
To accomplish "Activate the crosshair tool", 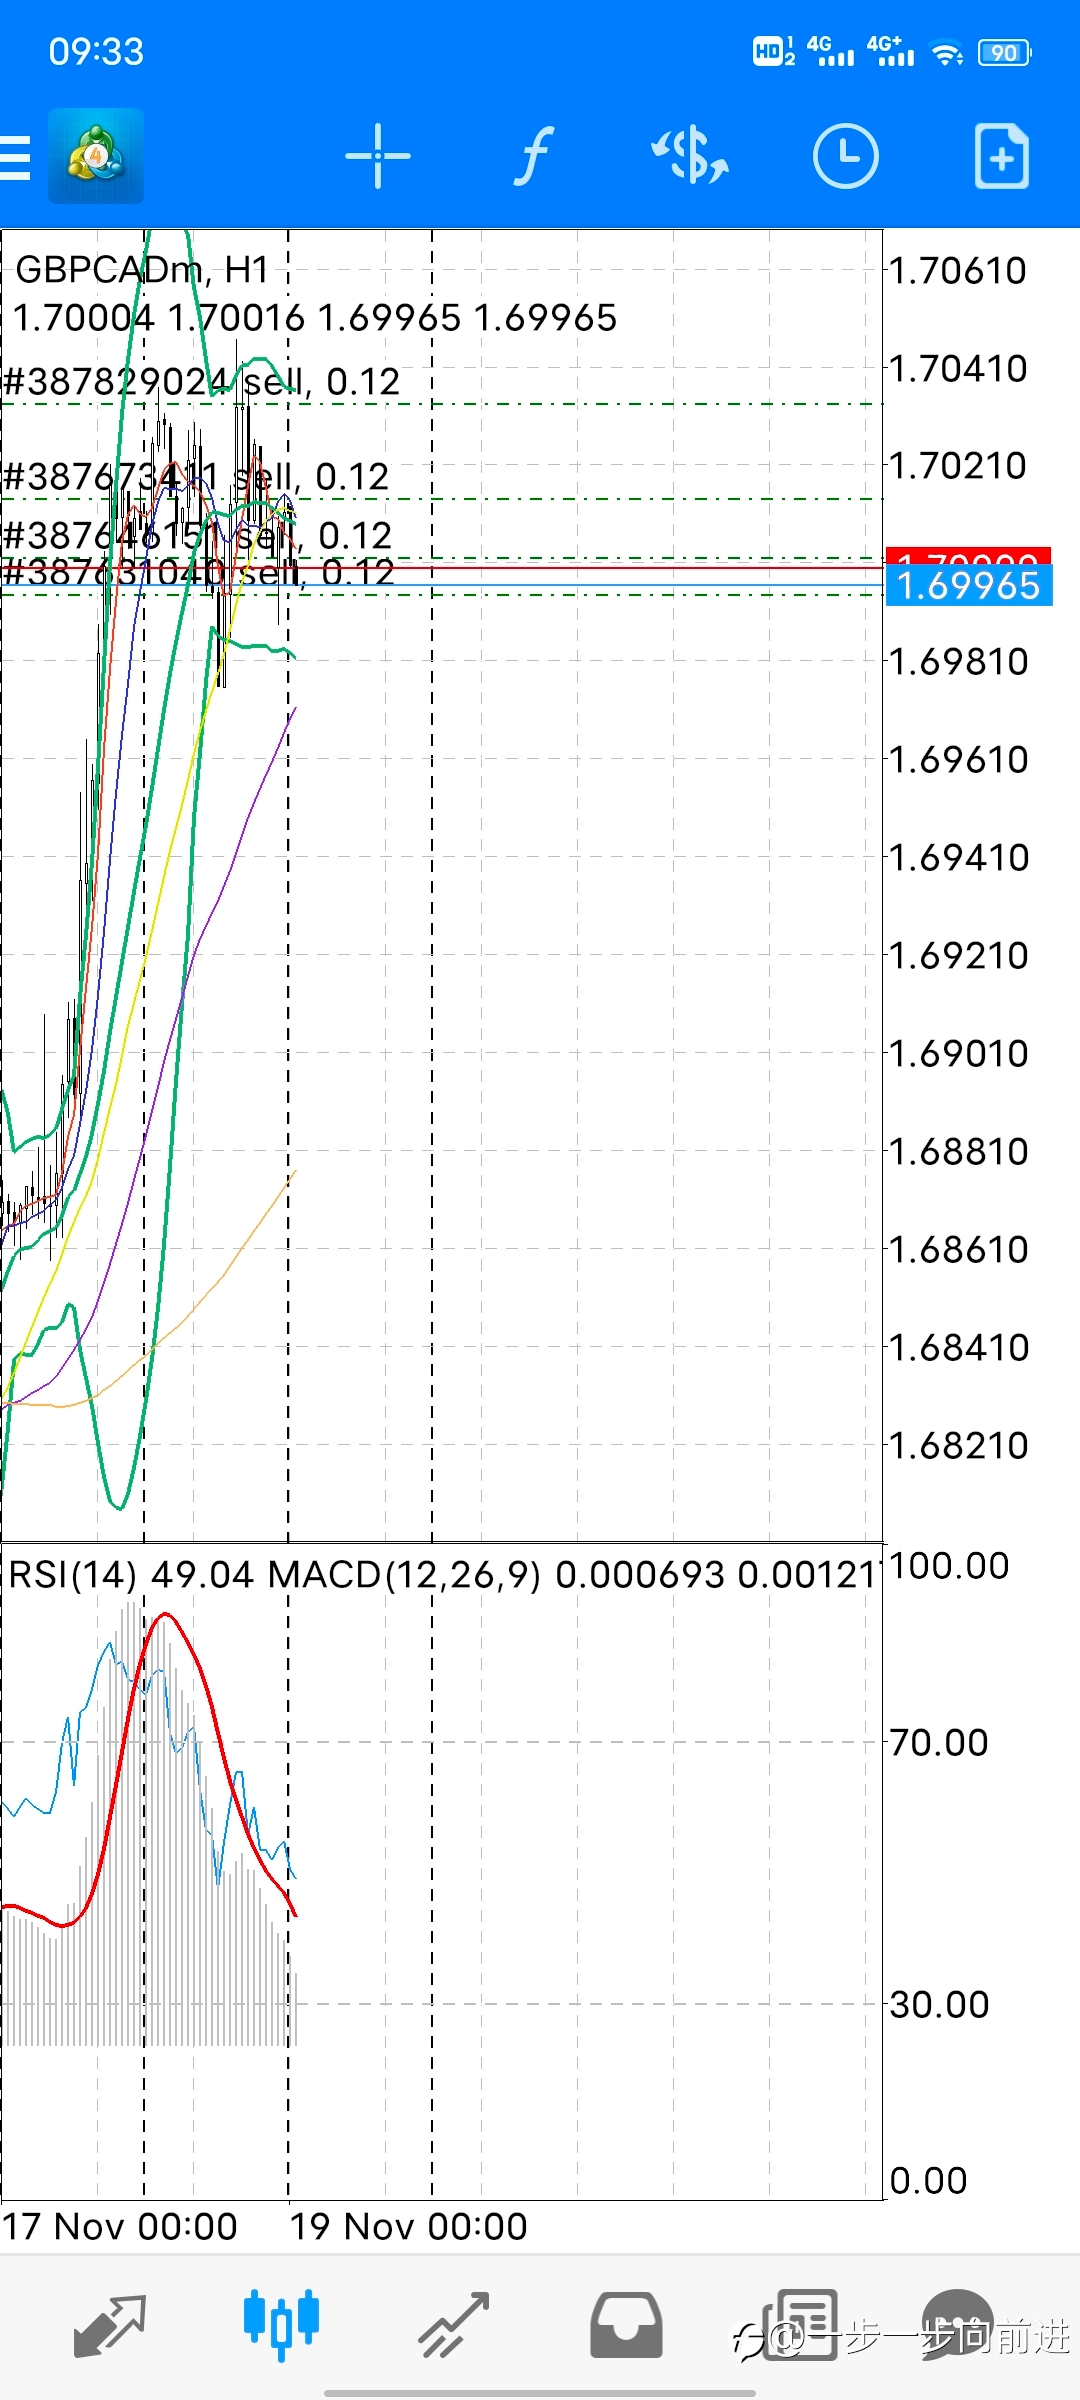I will pyautogui.click(x=378, y=156).
